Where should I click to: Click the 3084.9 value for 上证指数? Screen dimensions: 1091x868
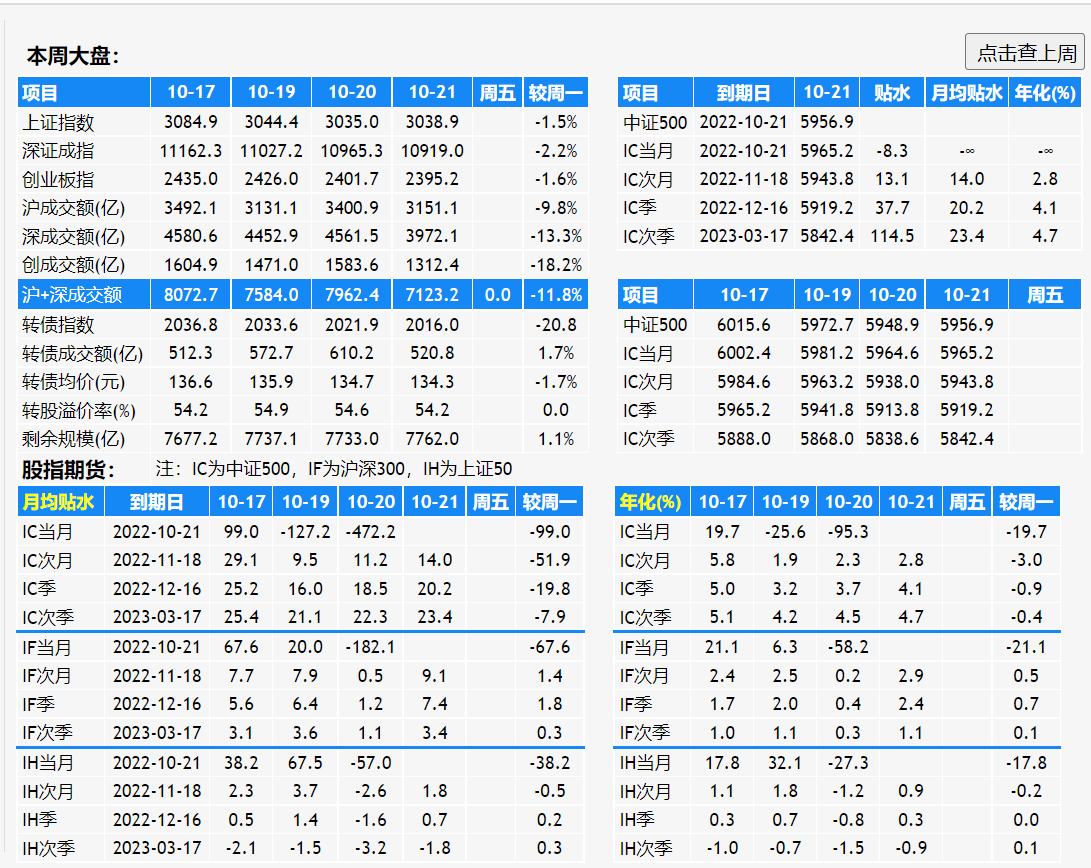click(x=191, y=122)
